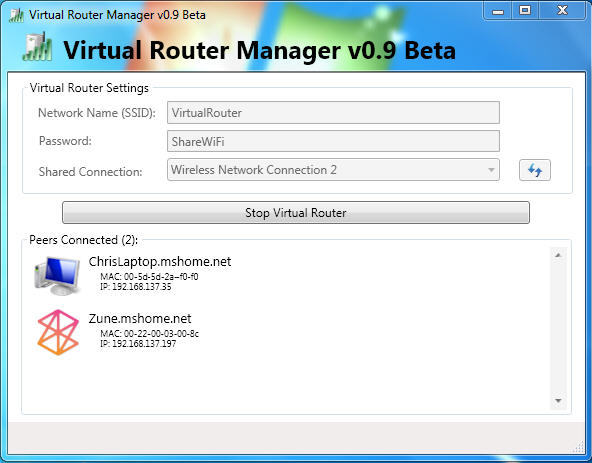The width and height of the screenshot is (592, 463).
Task: Maximize the Virtual Router Manager window
Action: (x=525, y=11)
